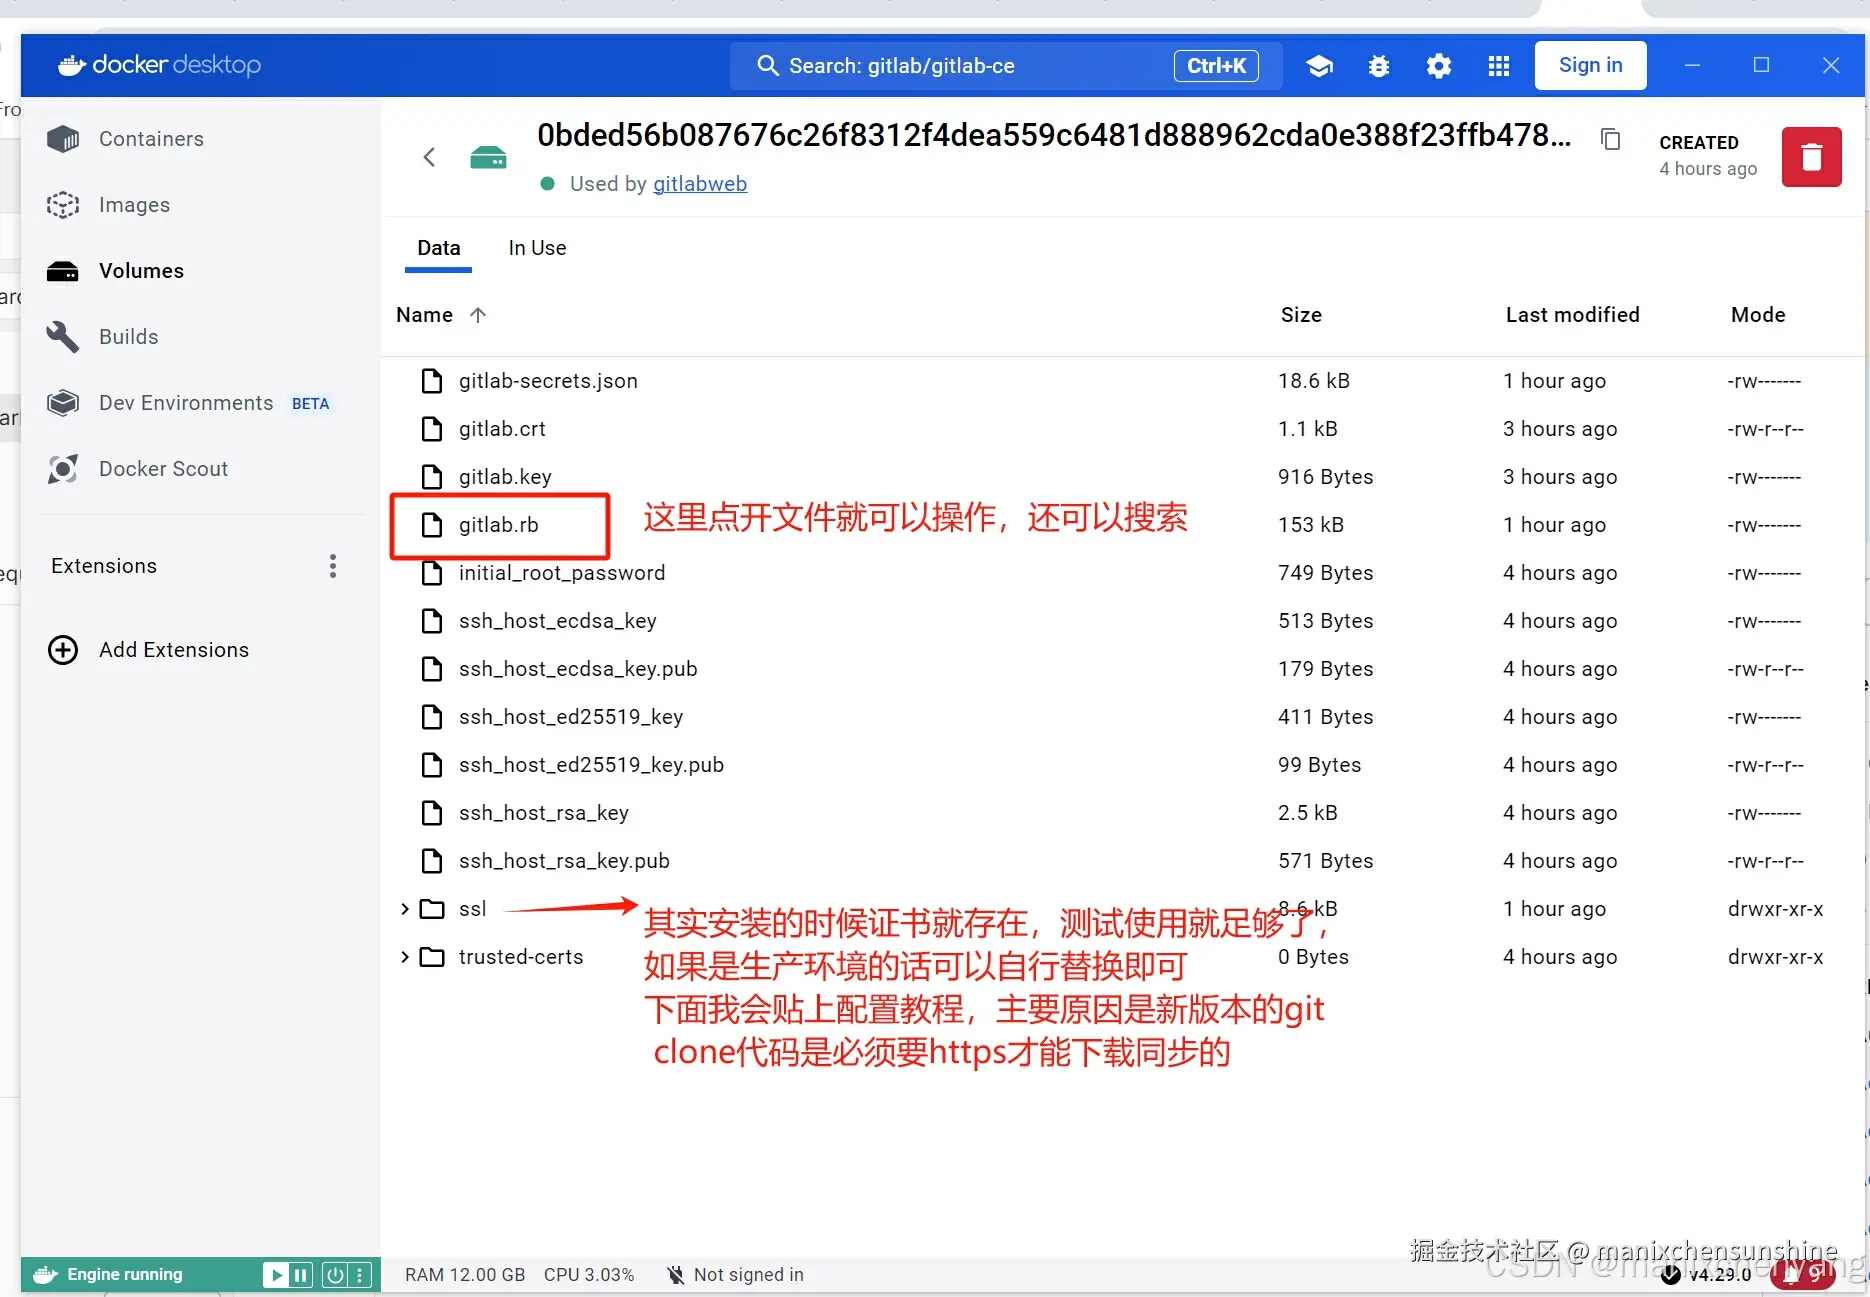Open the ssh_host_ed25519_key file
Viewport: 1870px width, 1297px height.
pyautogui.click(x=571, y=717)
